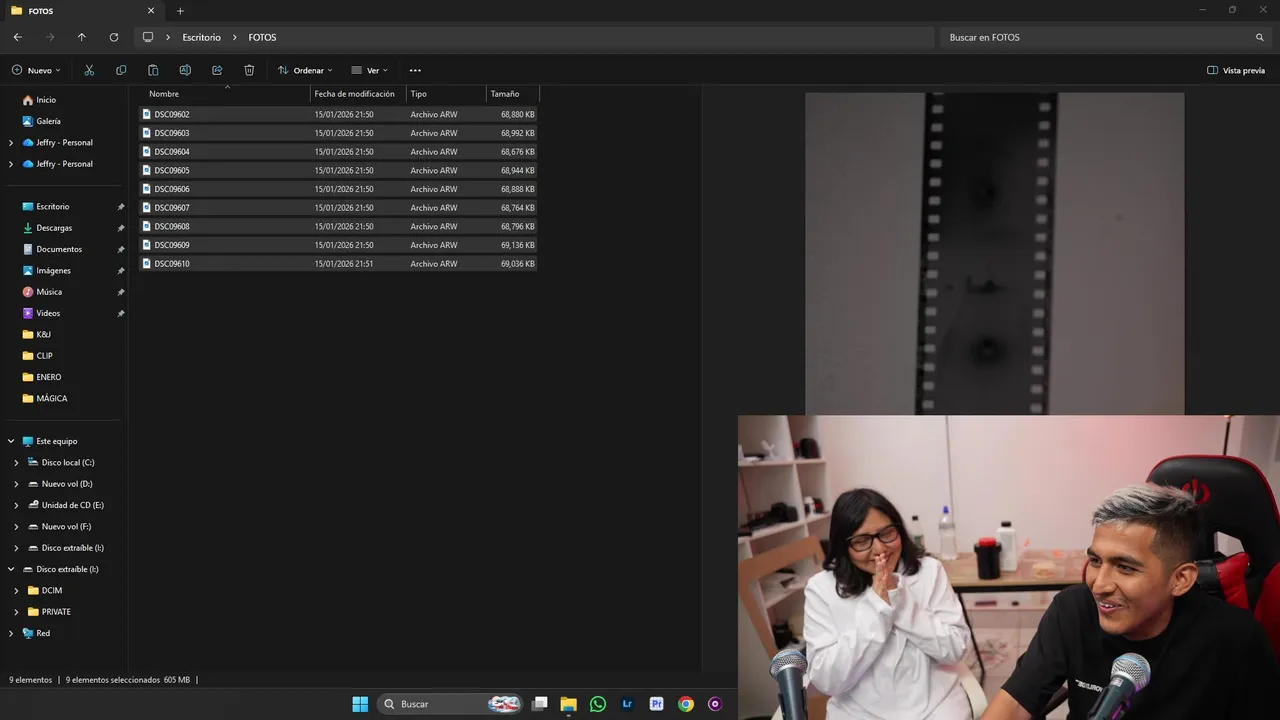
Task: Click the Cut scissors icon in toolbar
Action: click(89, 70)
